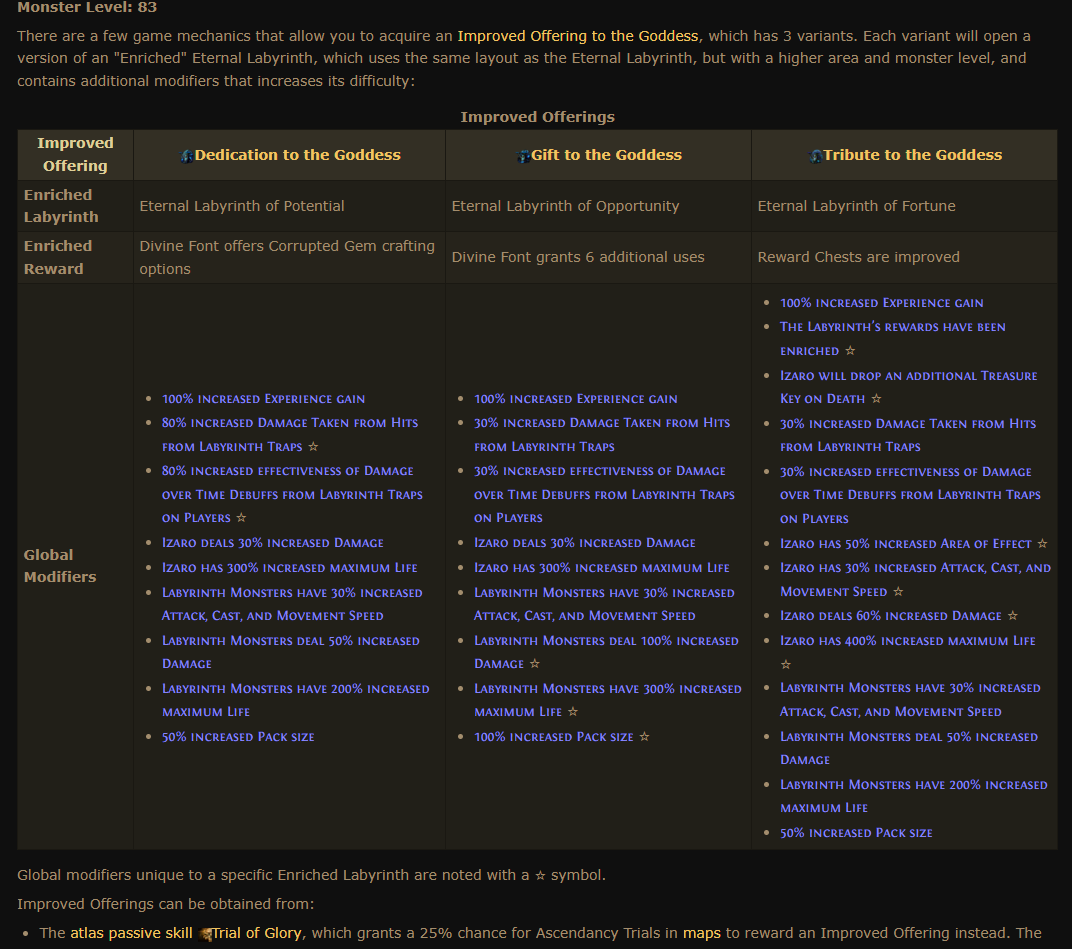This screenshot has height=949, width=1072.
Task: Open the 100% increased Pack size modifier
Action: click(554, 737)
